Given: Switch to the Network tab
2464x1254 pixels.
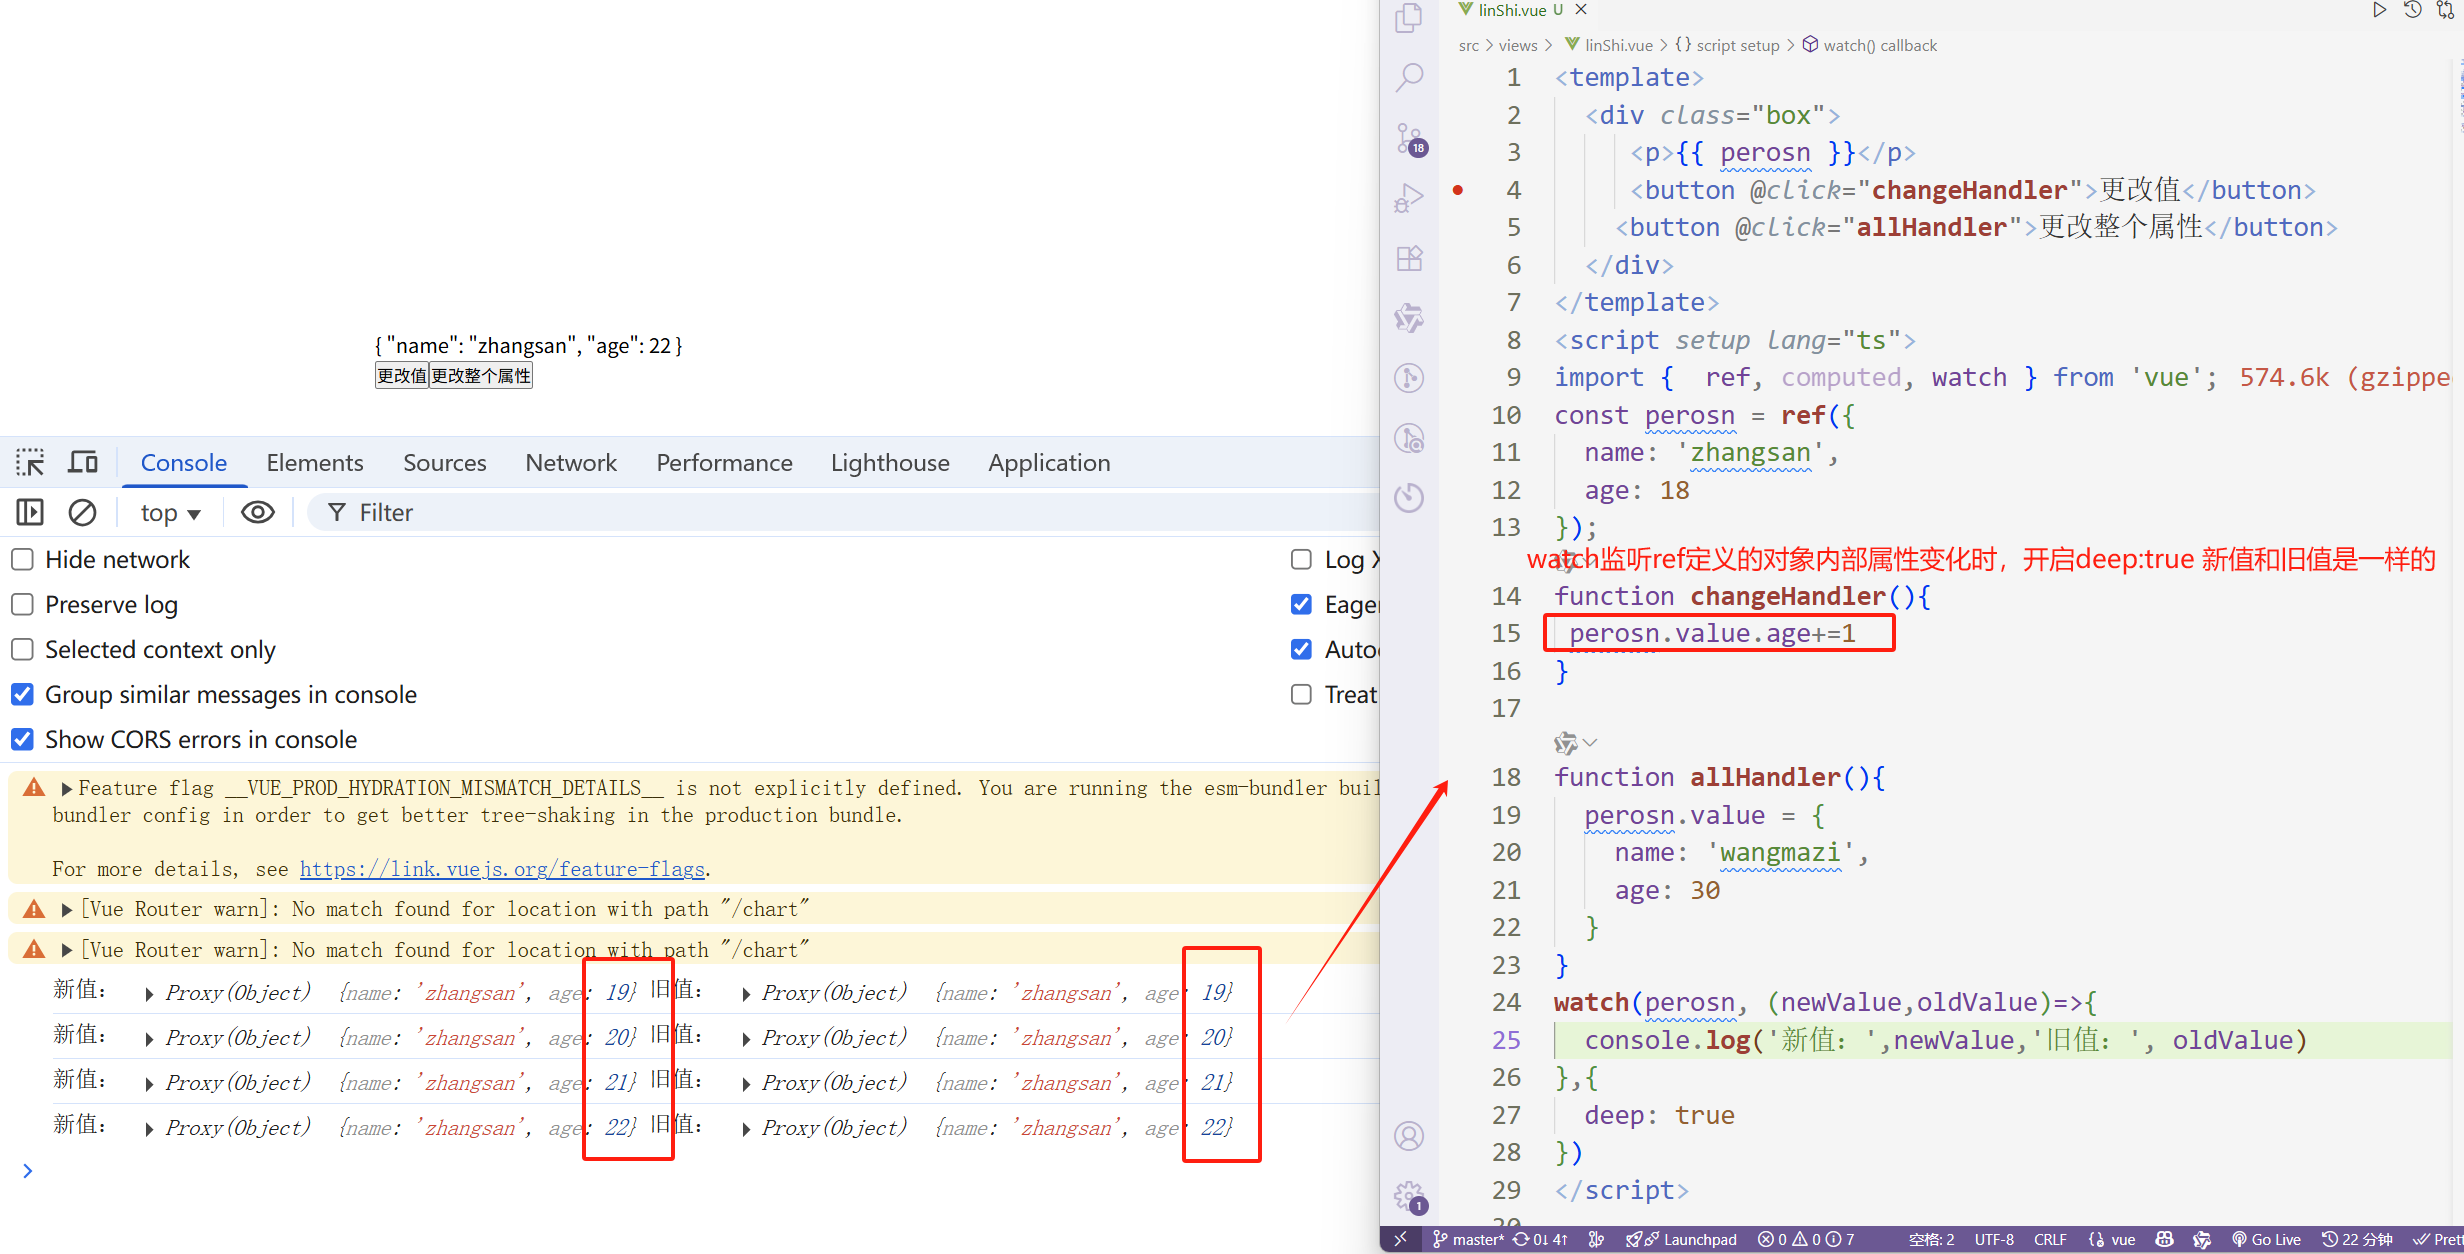Looking at the screenshot, I should tap(570, 462).
